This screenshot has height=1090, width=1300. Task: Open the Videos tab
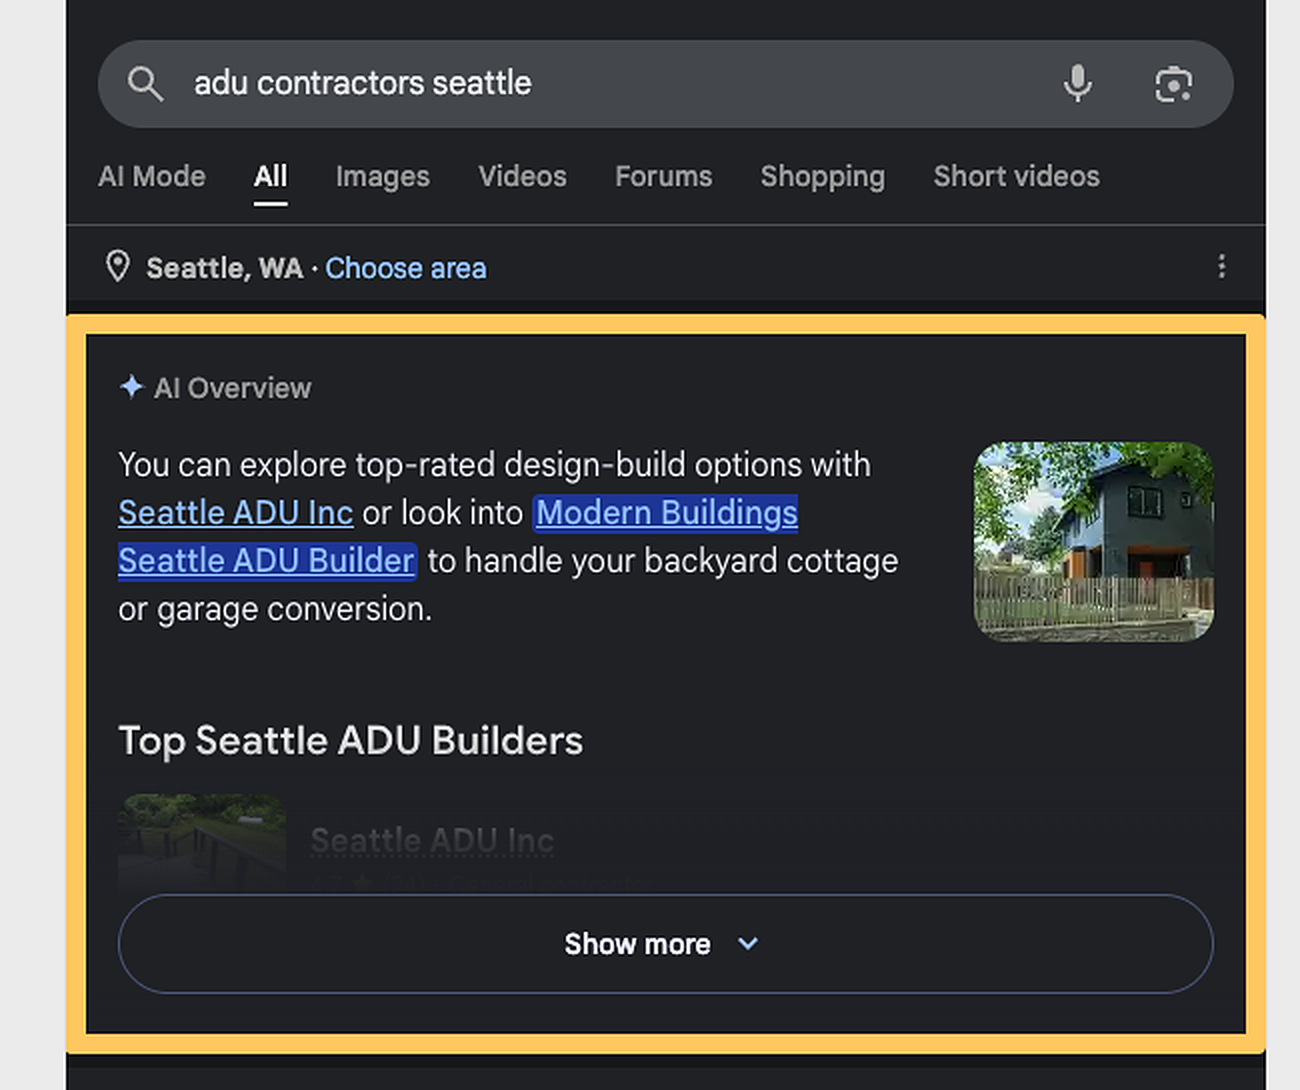[522, 177]
